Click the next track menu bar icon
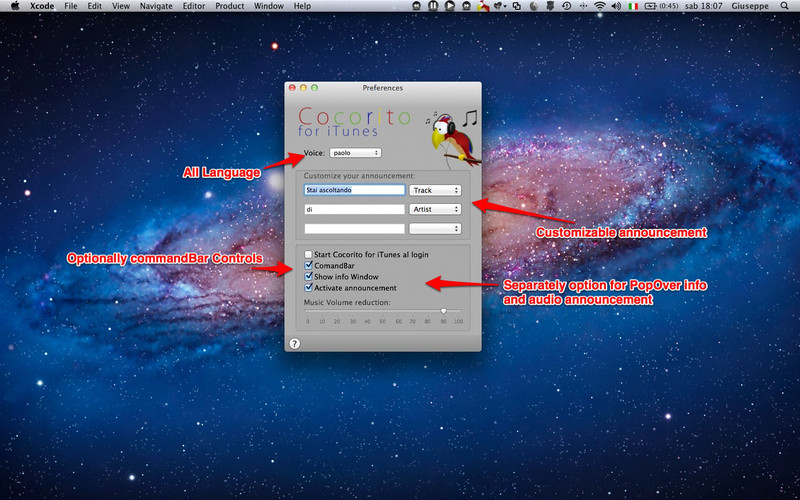This screenshot has width=800, height=500. pyautogui.click(x=466, y=6)
